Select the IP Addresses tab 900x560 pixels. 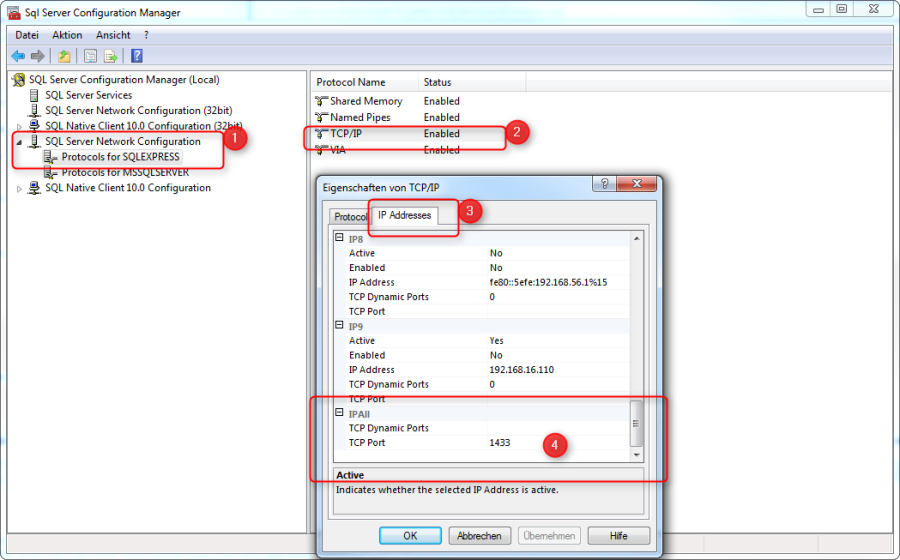(x=405, y=215)
